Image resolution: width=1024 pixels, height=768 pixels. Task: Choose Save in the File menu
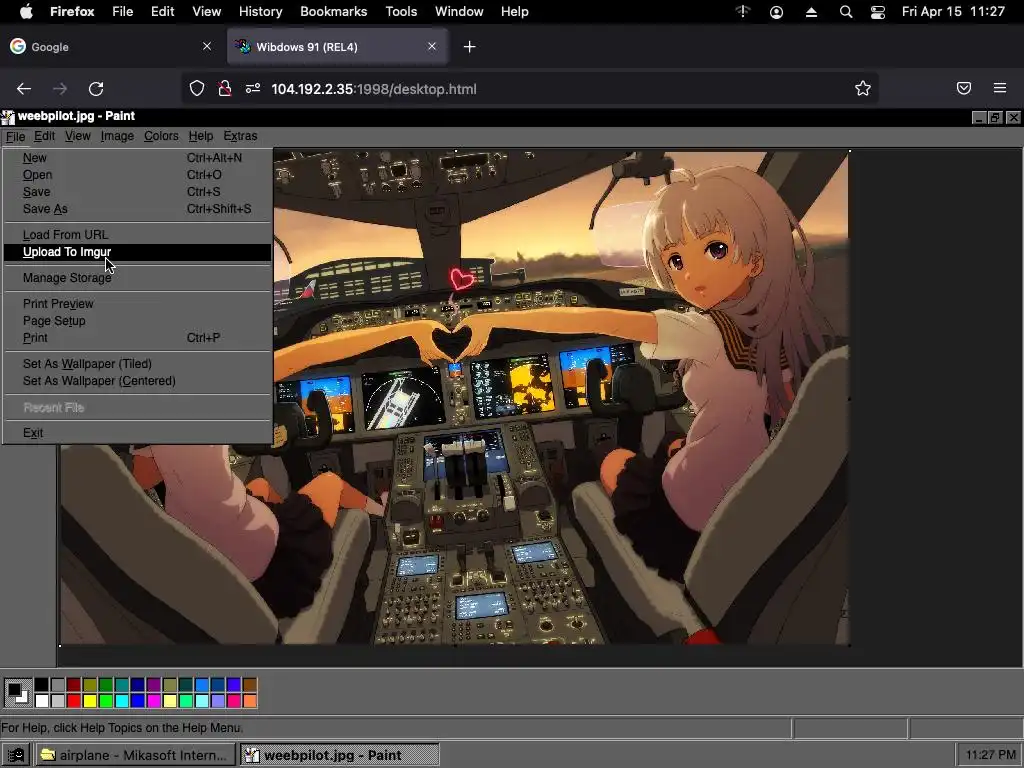click(x=137, y=192)
